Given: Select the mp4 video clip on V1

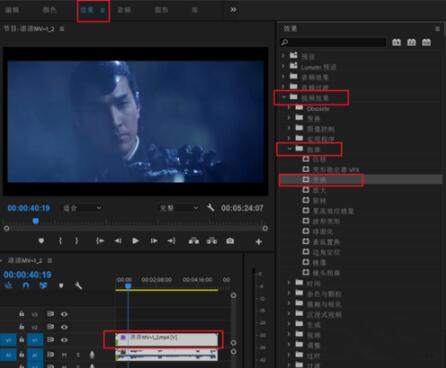Looking at the screenshot, I should pyautogui.click(x=167, y=340).
